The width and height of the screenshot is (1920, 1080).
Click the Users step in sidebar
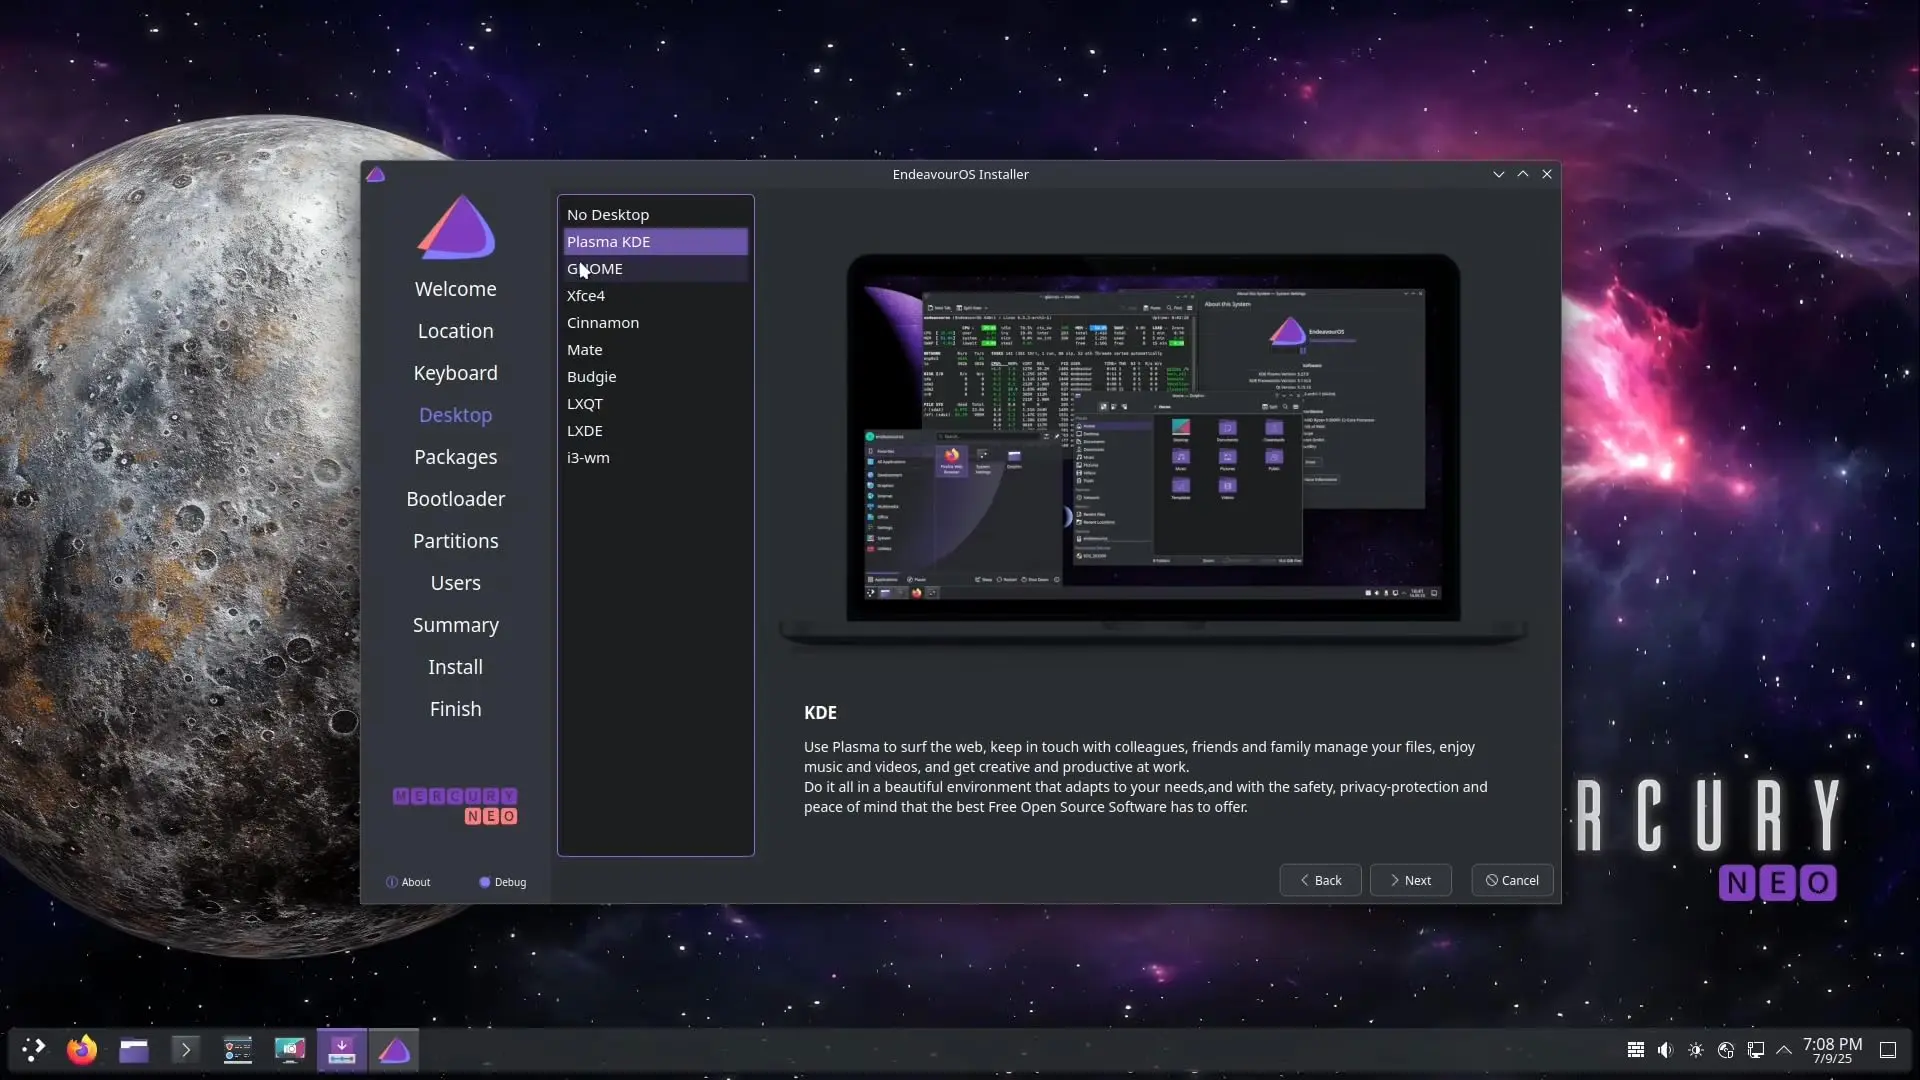click(456, 583)
